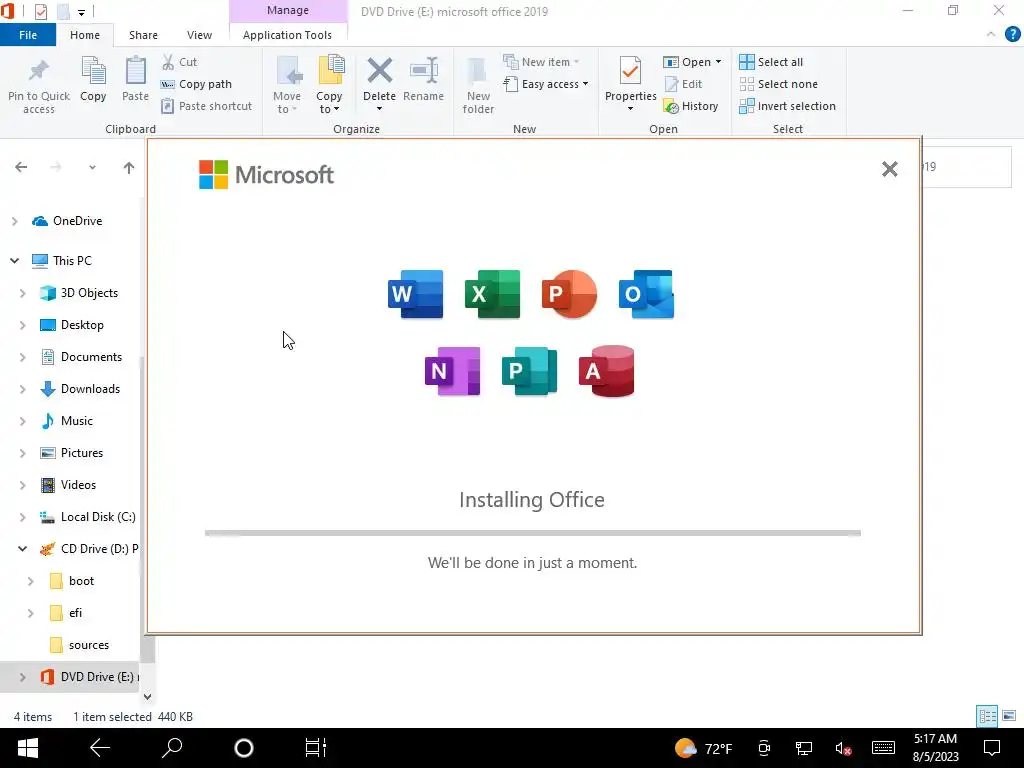The image size is (1024, 768).
Task: Switch to the Share ribbon tab
Action: click(x=143, y=35)
